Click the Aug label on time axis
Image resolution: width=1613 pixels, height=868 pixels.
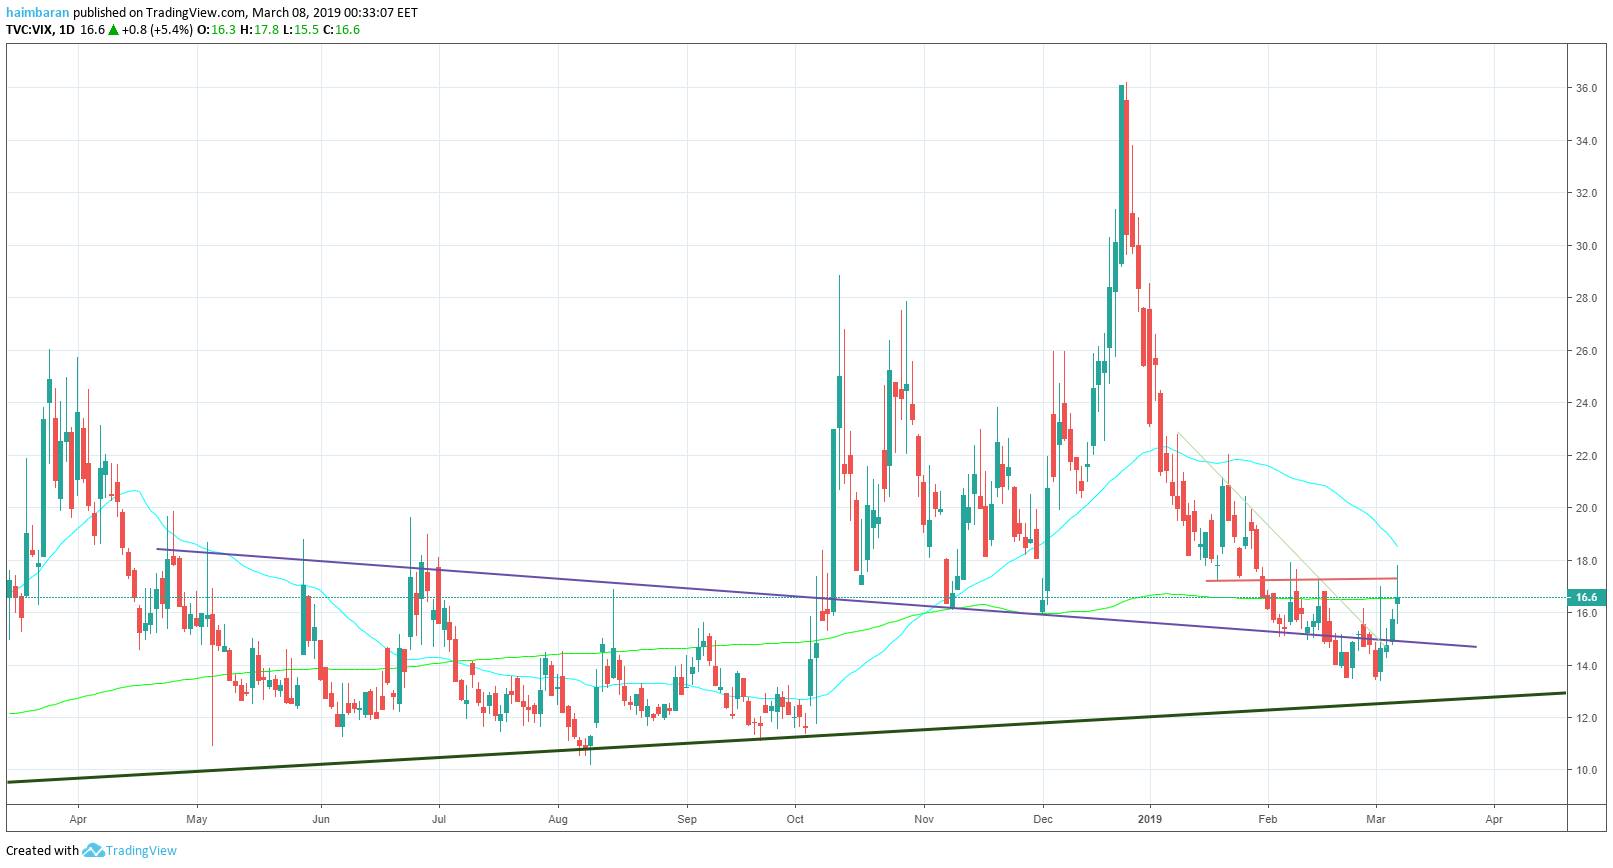point(558,818)
